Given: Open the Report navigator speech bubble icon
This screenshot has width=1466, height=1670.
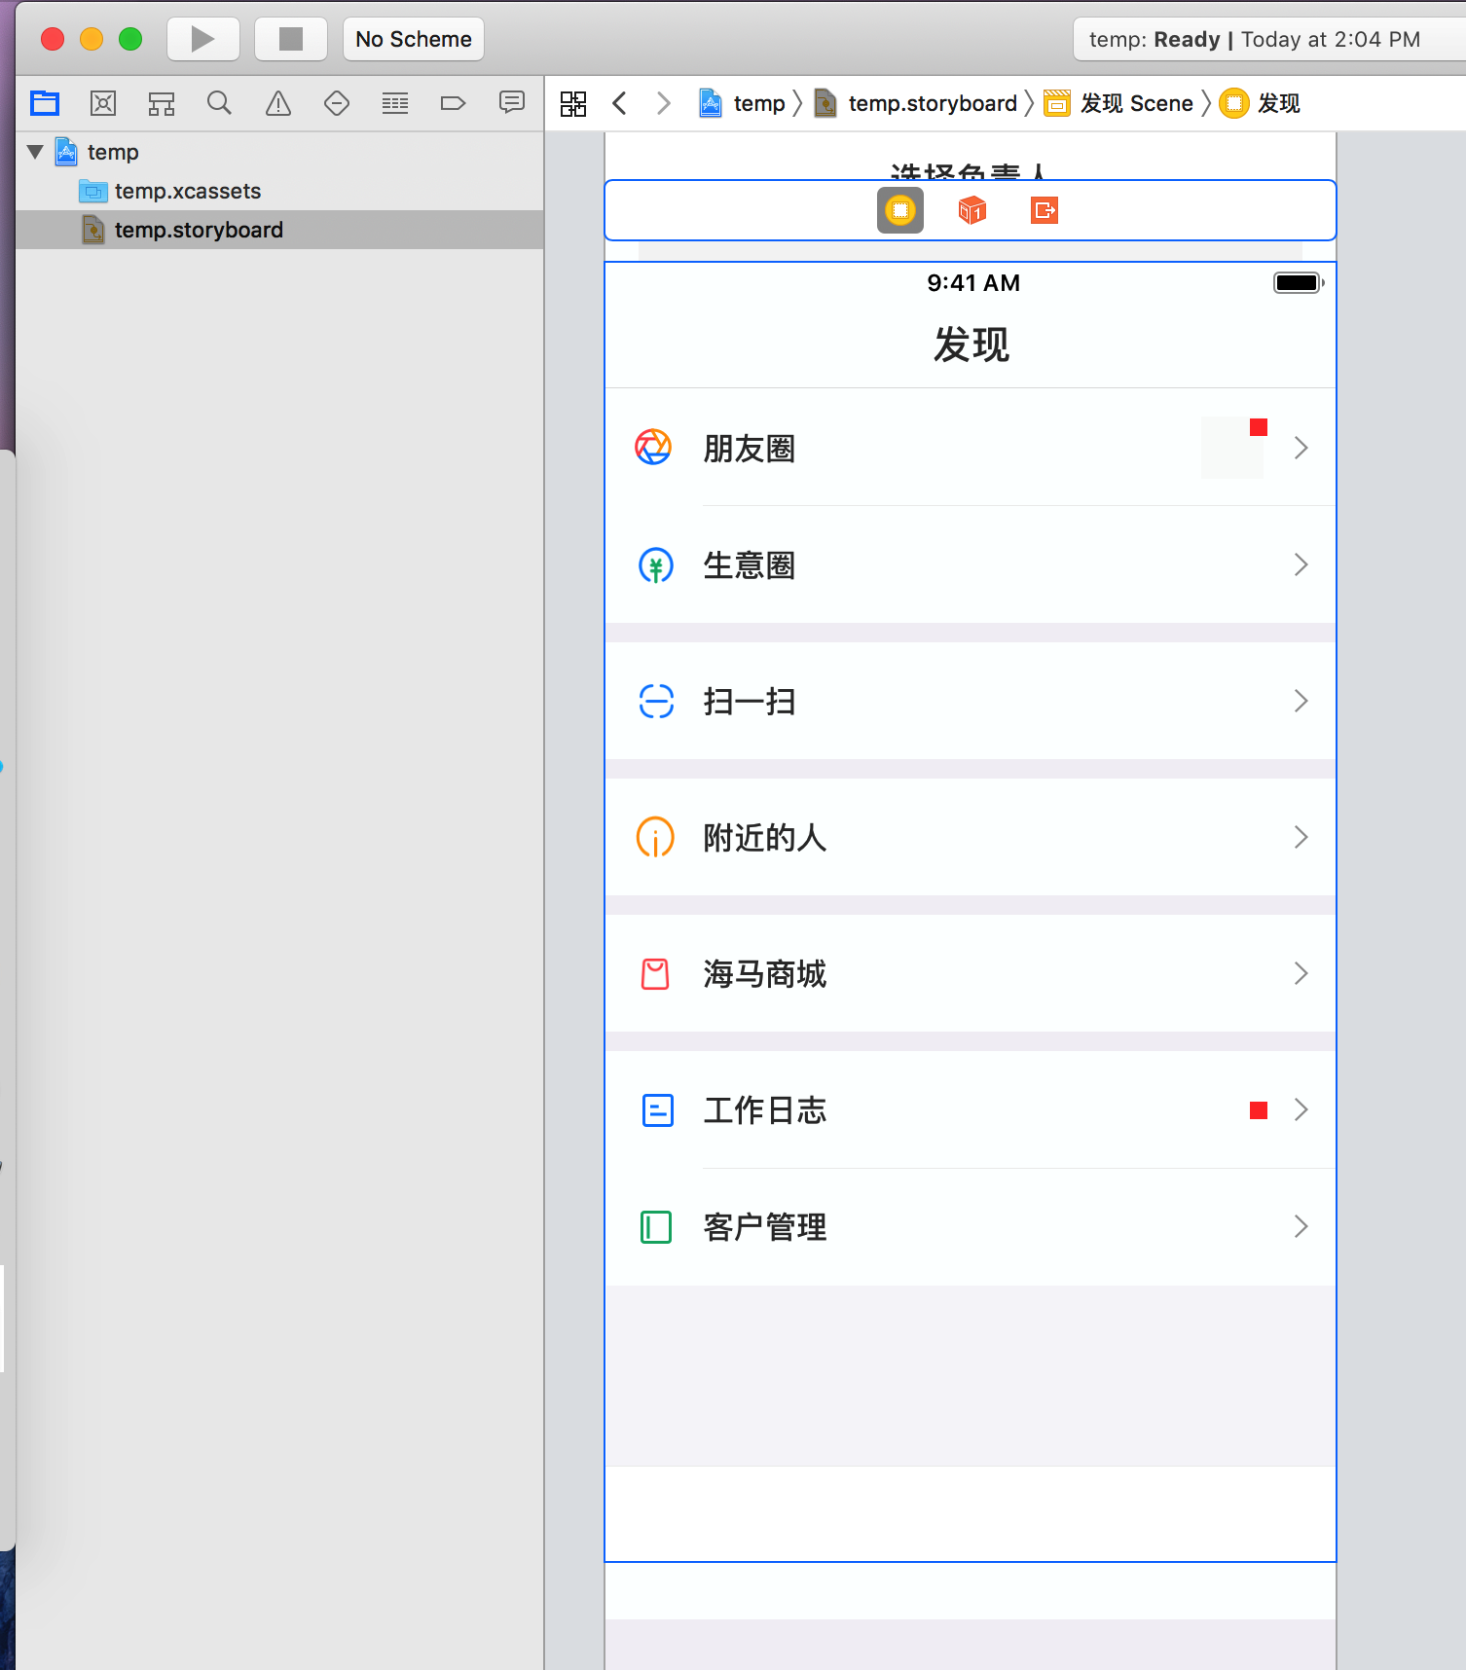Looking at the screenshot, I should [x=512, y=102].
